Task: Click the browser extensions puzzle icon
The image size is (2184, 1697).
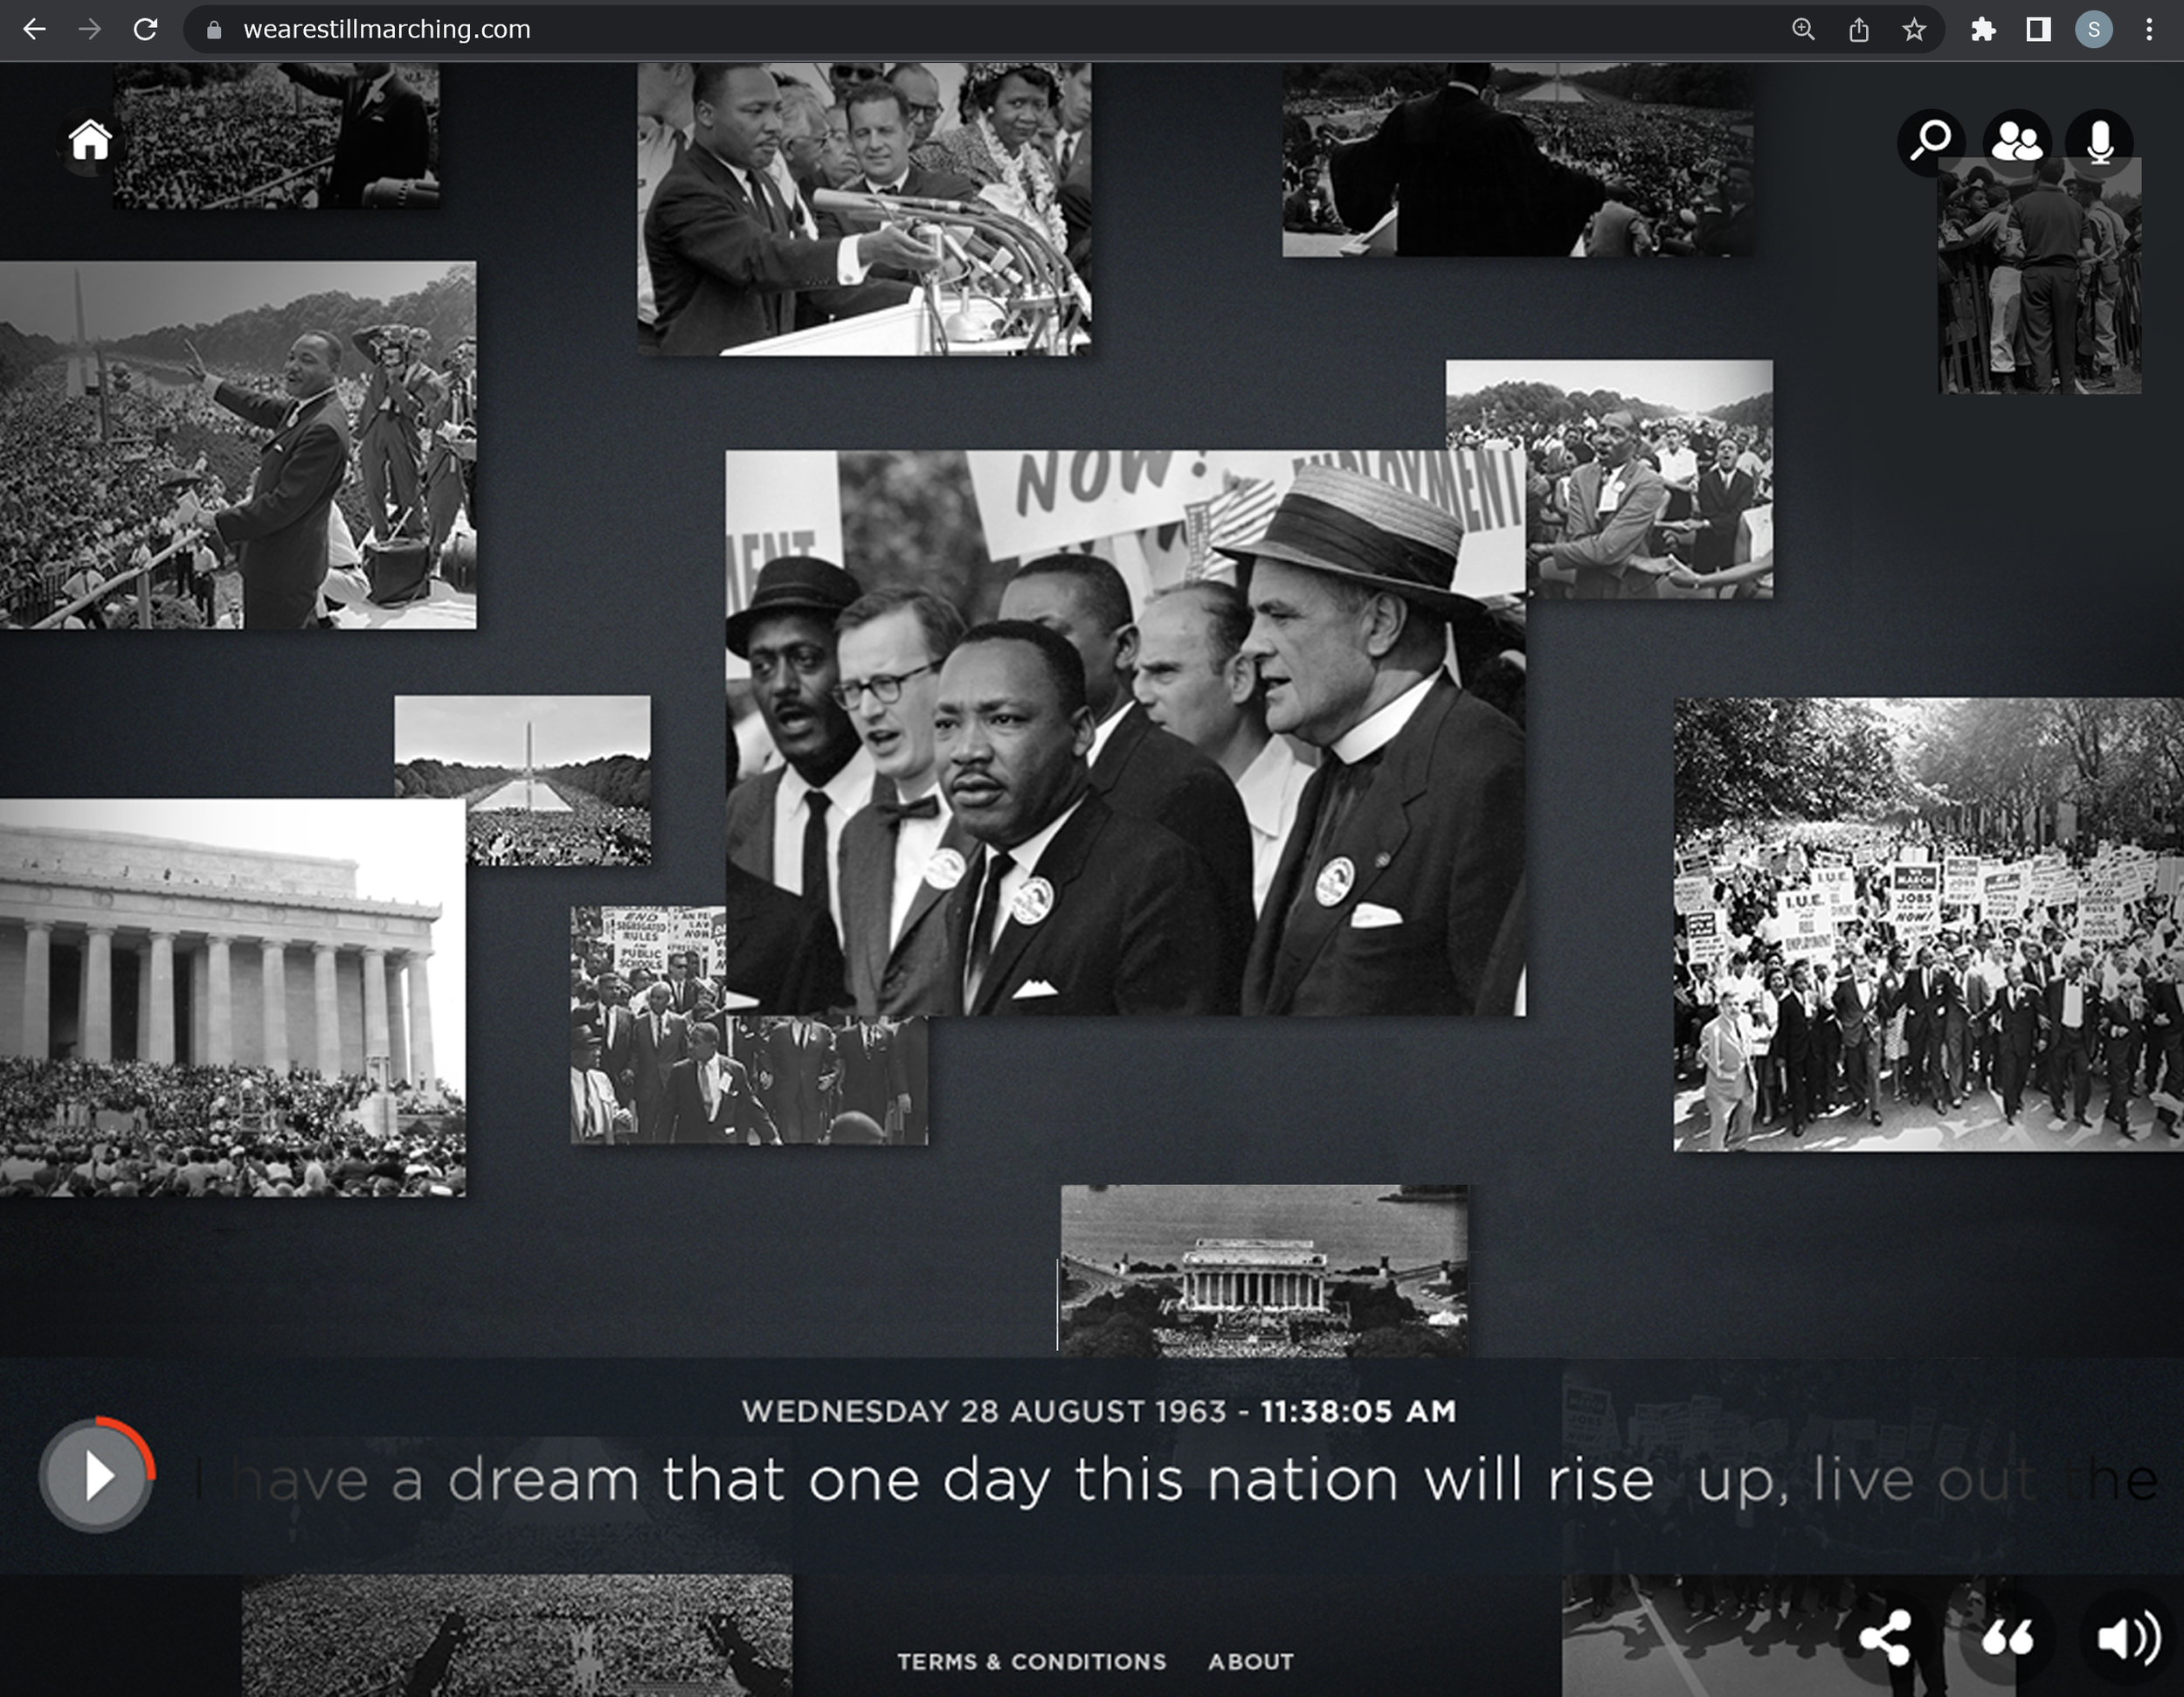Action: [1983, 30]
